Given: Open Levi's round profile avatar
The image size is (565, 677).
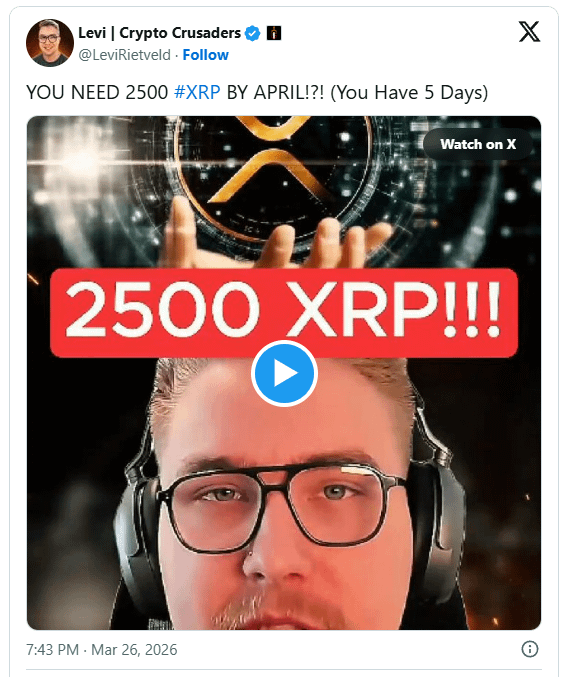Looking at the screenshot, I should [x=50, y=43].
